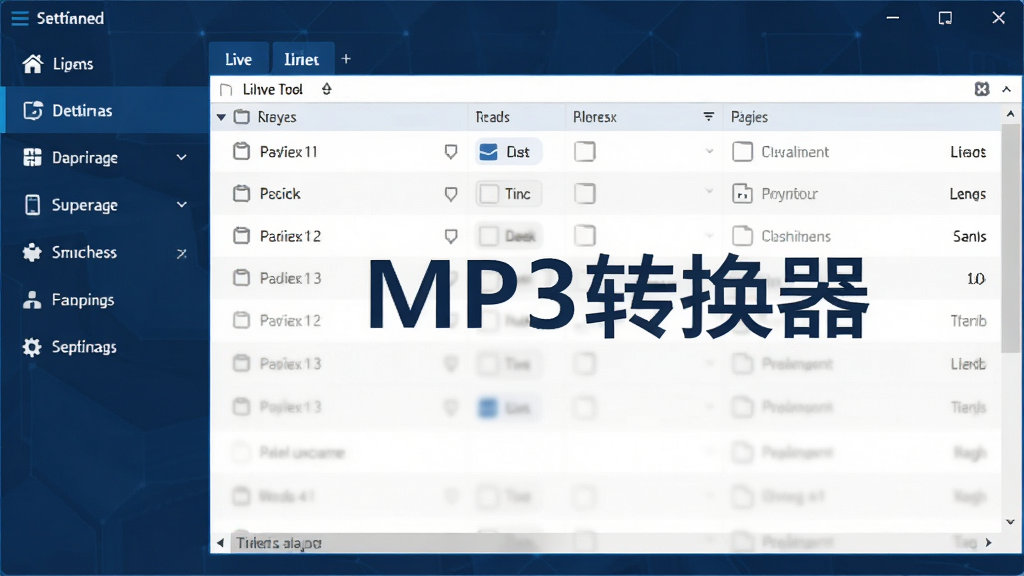Click the shield icon on Paviex 11 row
This screenshot has width=1024, height=576.
coord(451,152)
